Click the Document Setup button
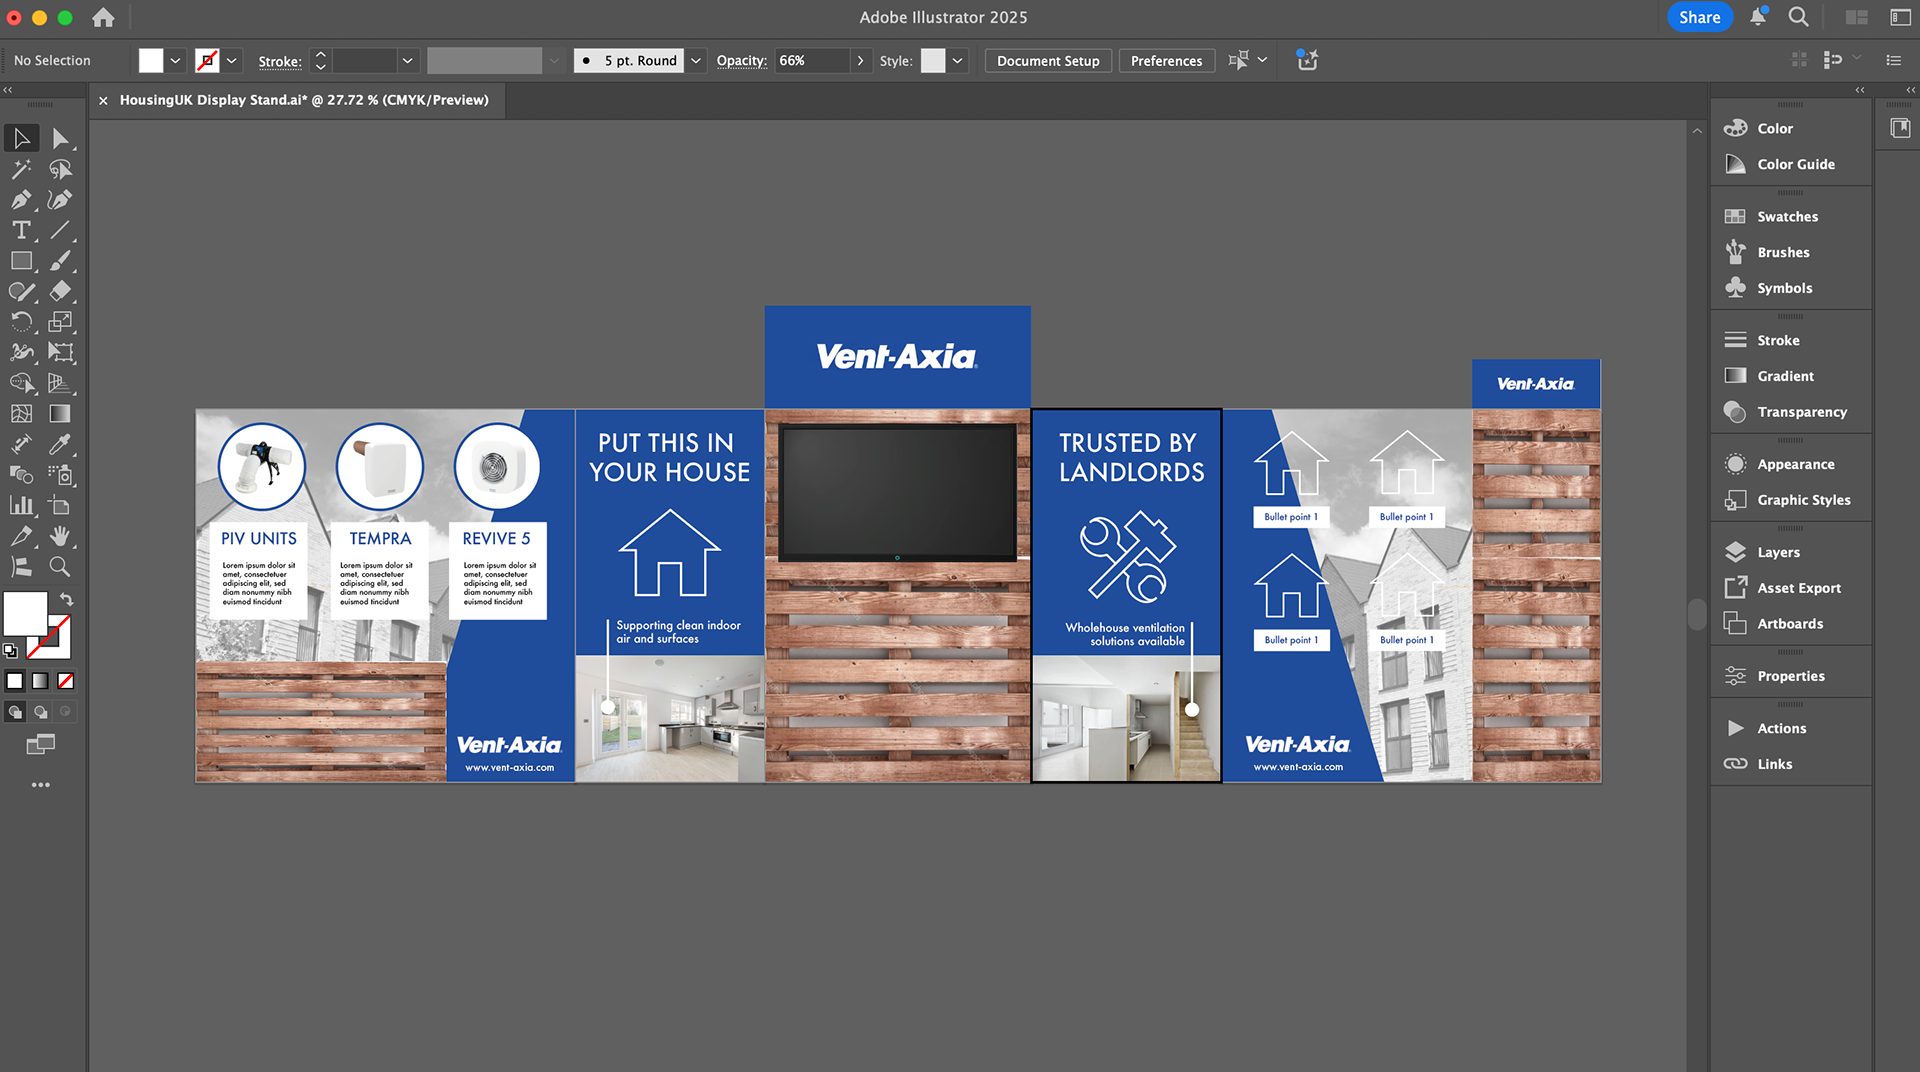Screen dimensions: 1920x1072 pos(1048,60)
